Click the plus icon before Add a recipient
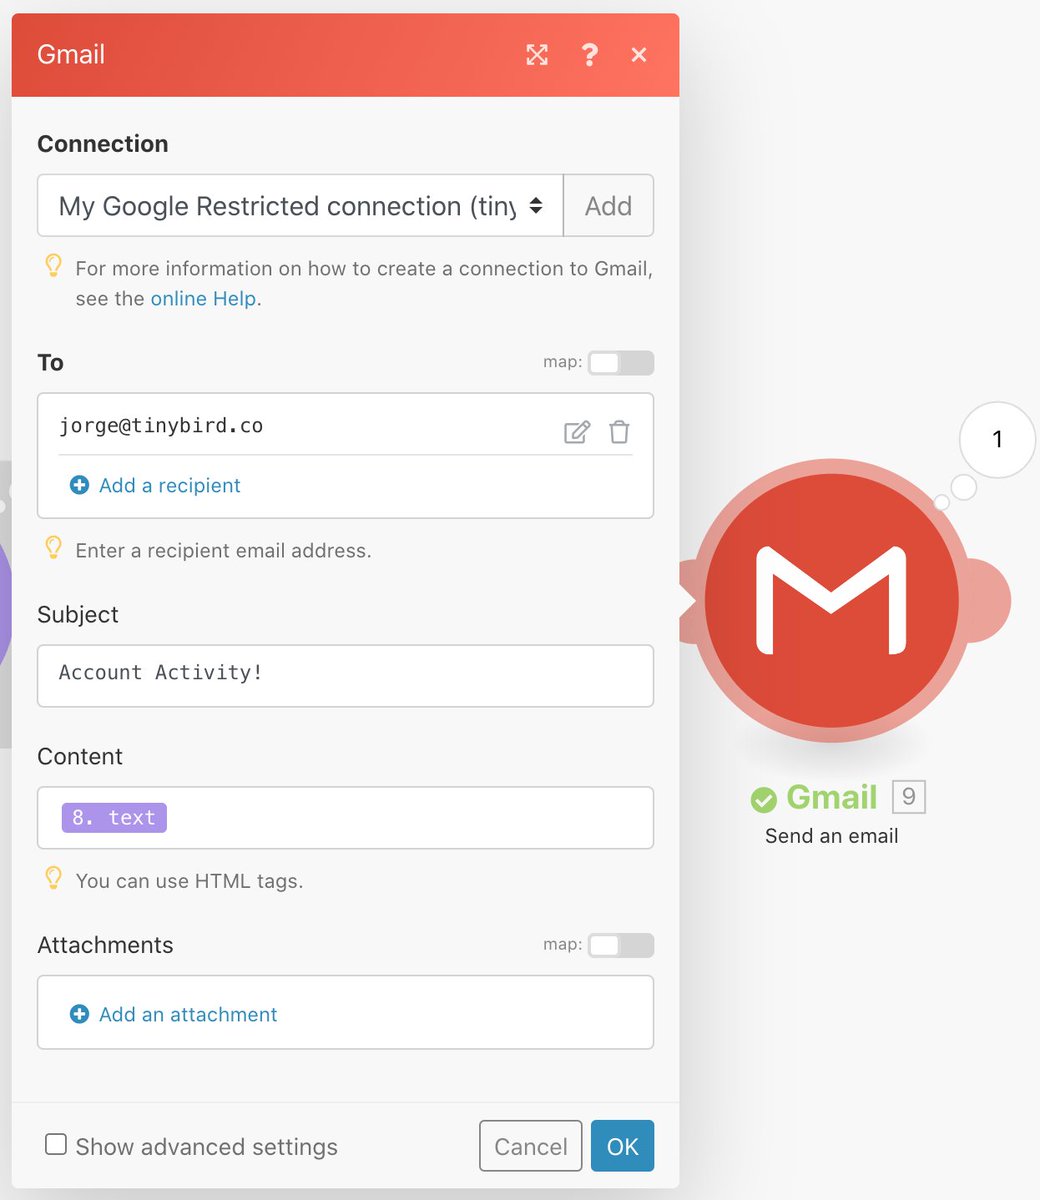The height and width of the screenshot is (1200, 1040). tap(79, 485)
